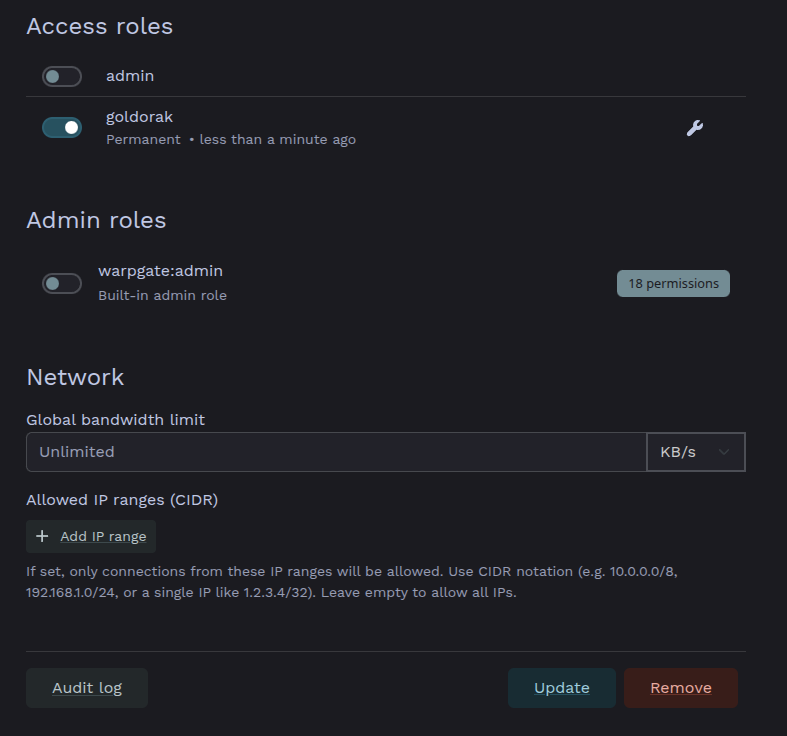The width and height of the screenshot is (787, 736).
Task: Click the plus icon beside Add IP range
Action: [x=42, y=536]
